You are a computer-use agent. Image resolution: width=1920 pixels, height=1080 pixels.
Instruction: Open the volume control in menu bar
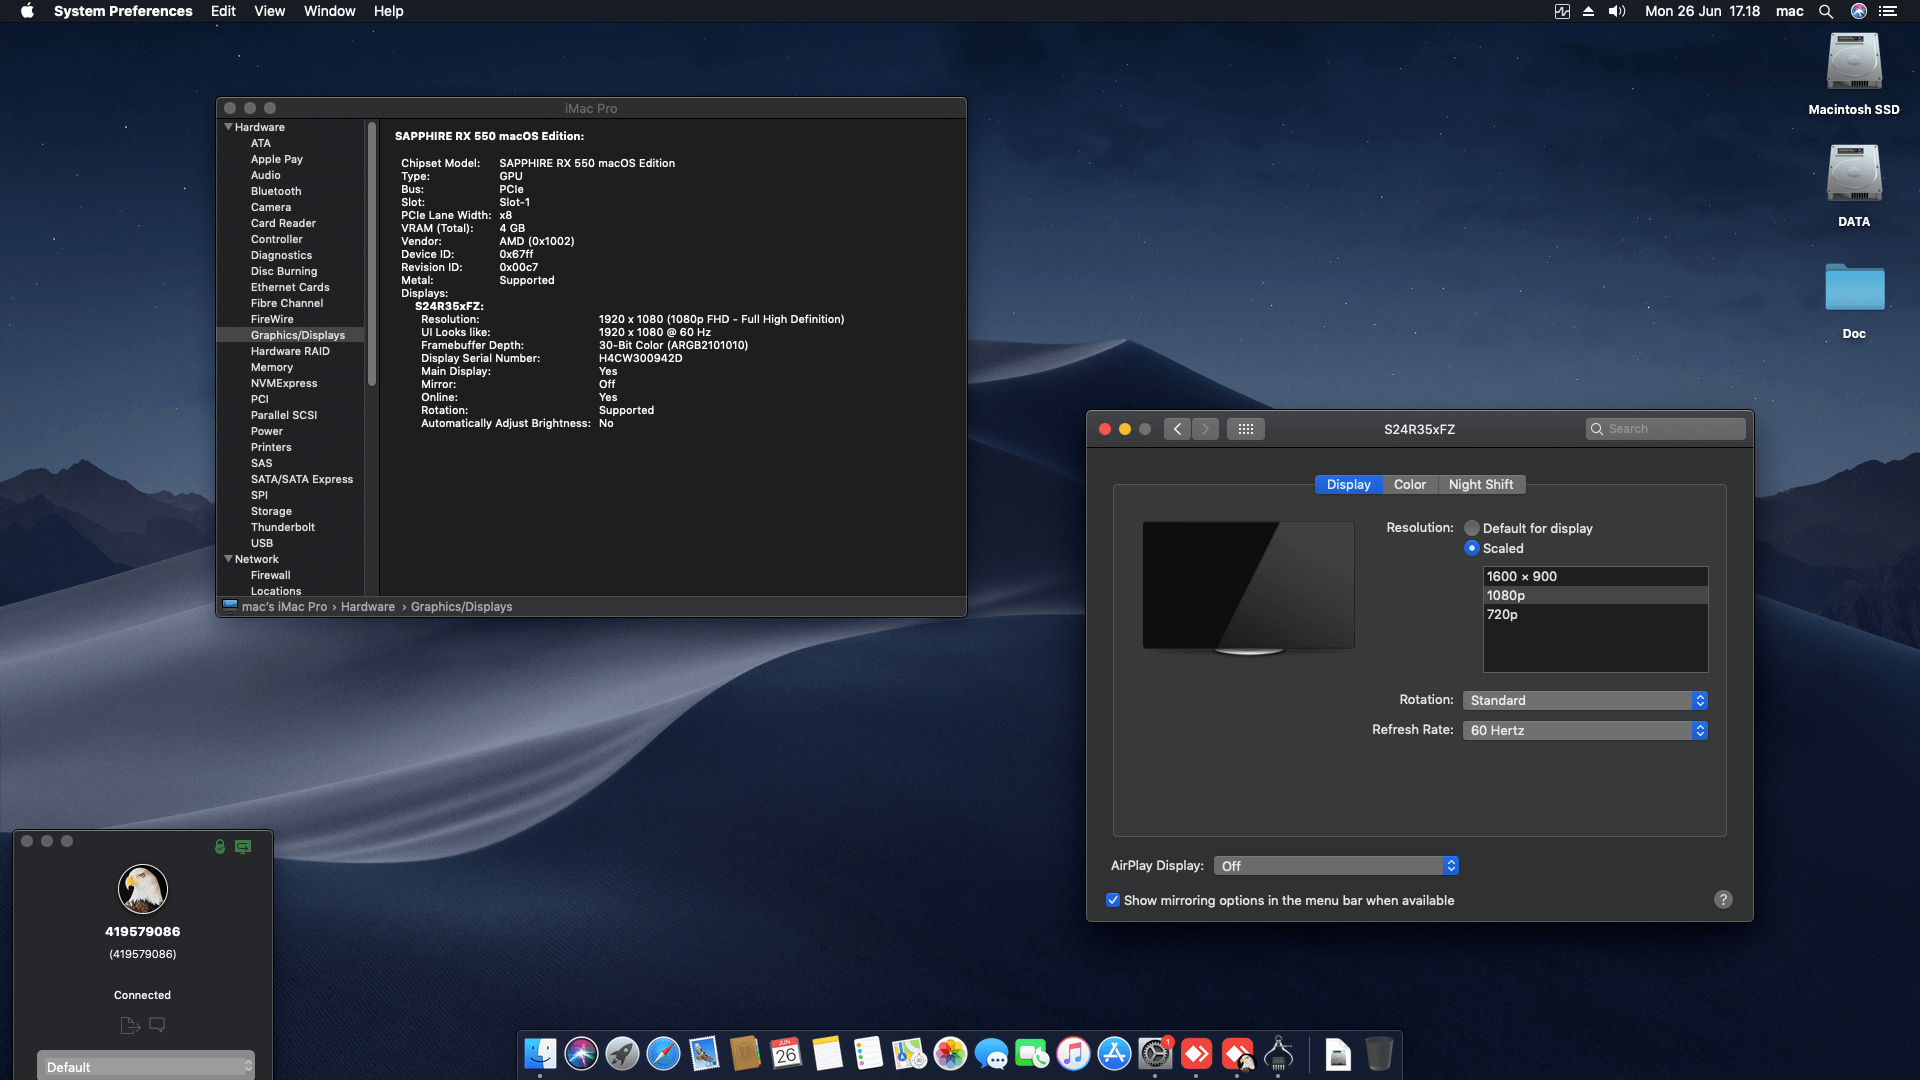[x=1617, y=11]
